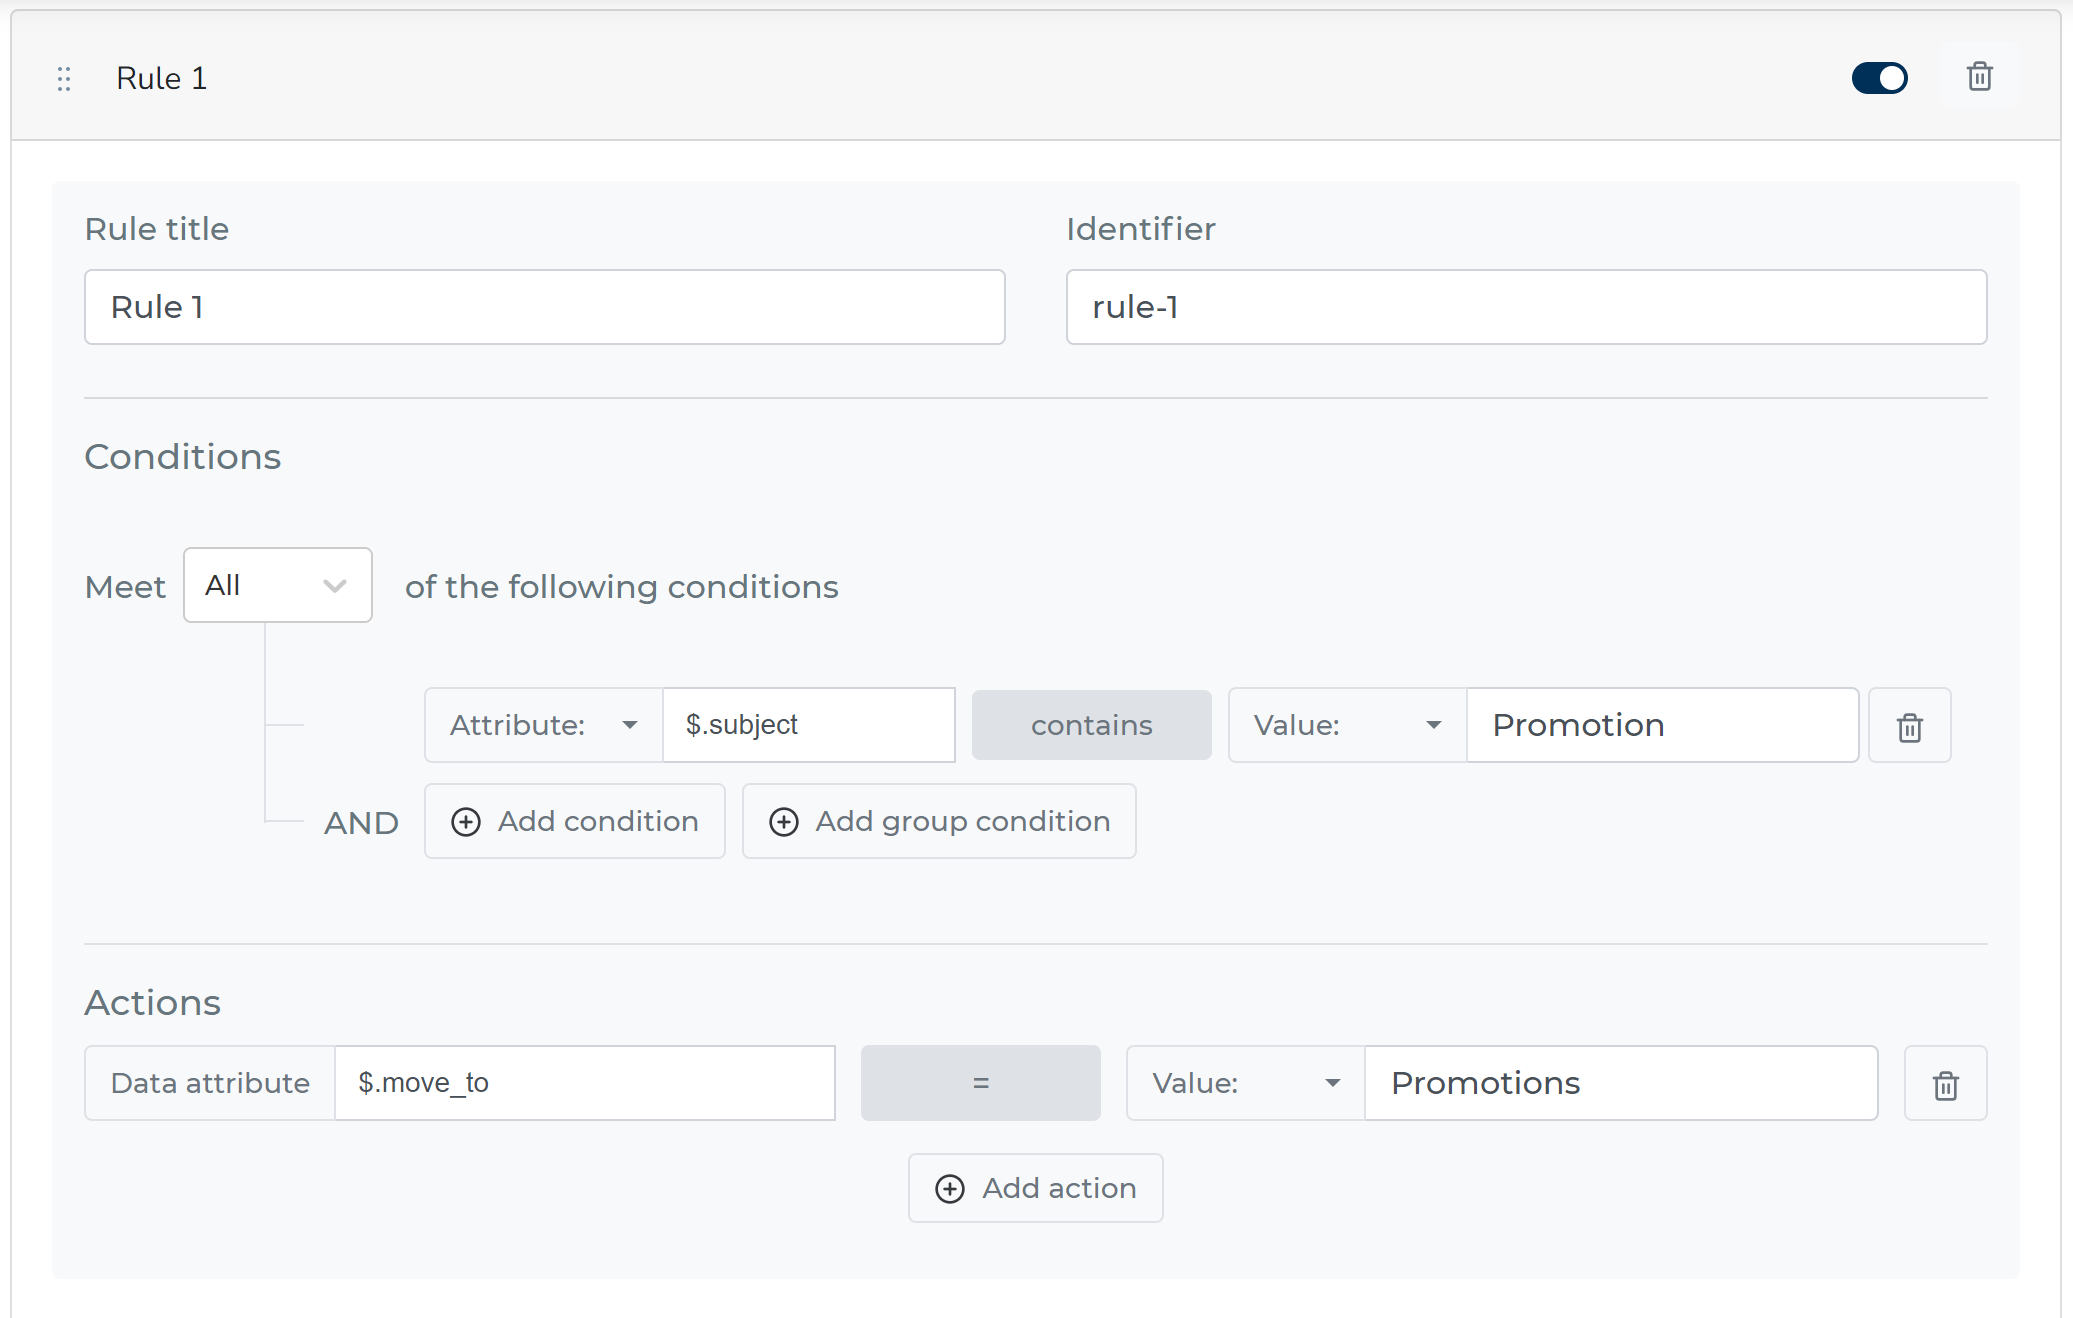Edit the Promotion value field
The width and height of the screenshot is (2073, 1318).
(x=1661, y=726)
